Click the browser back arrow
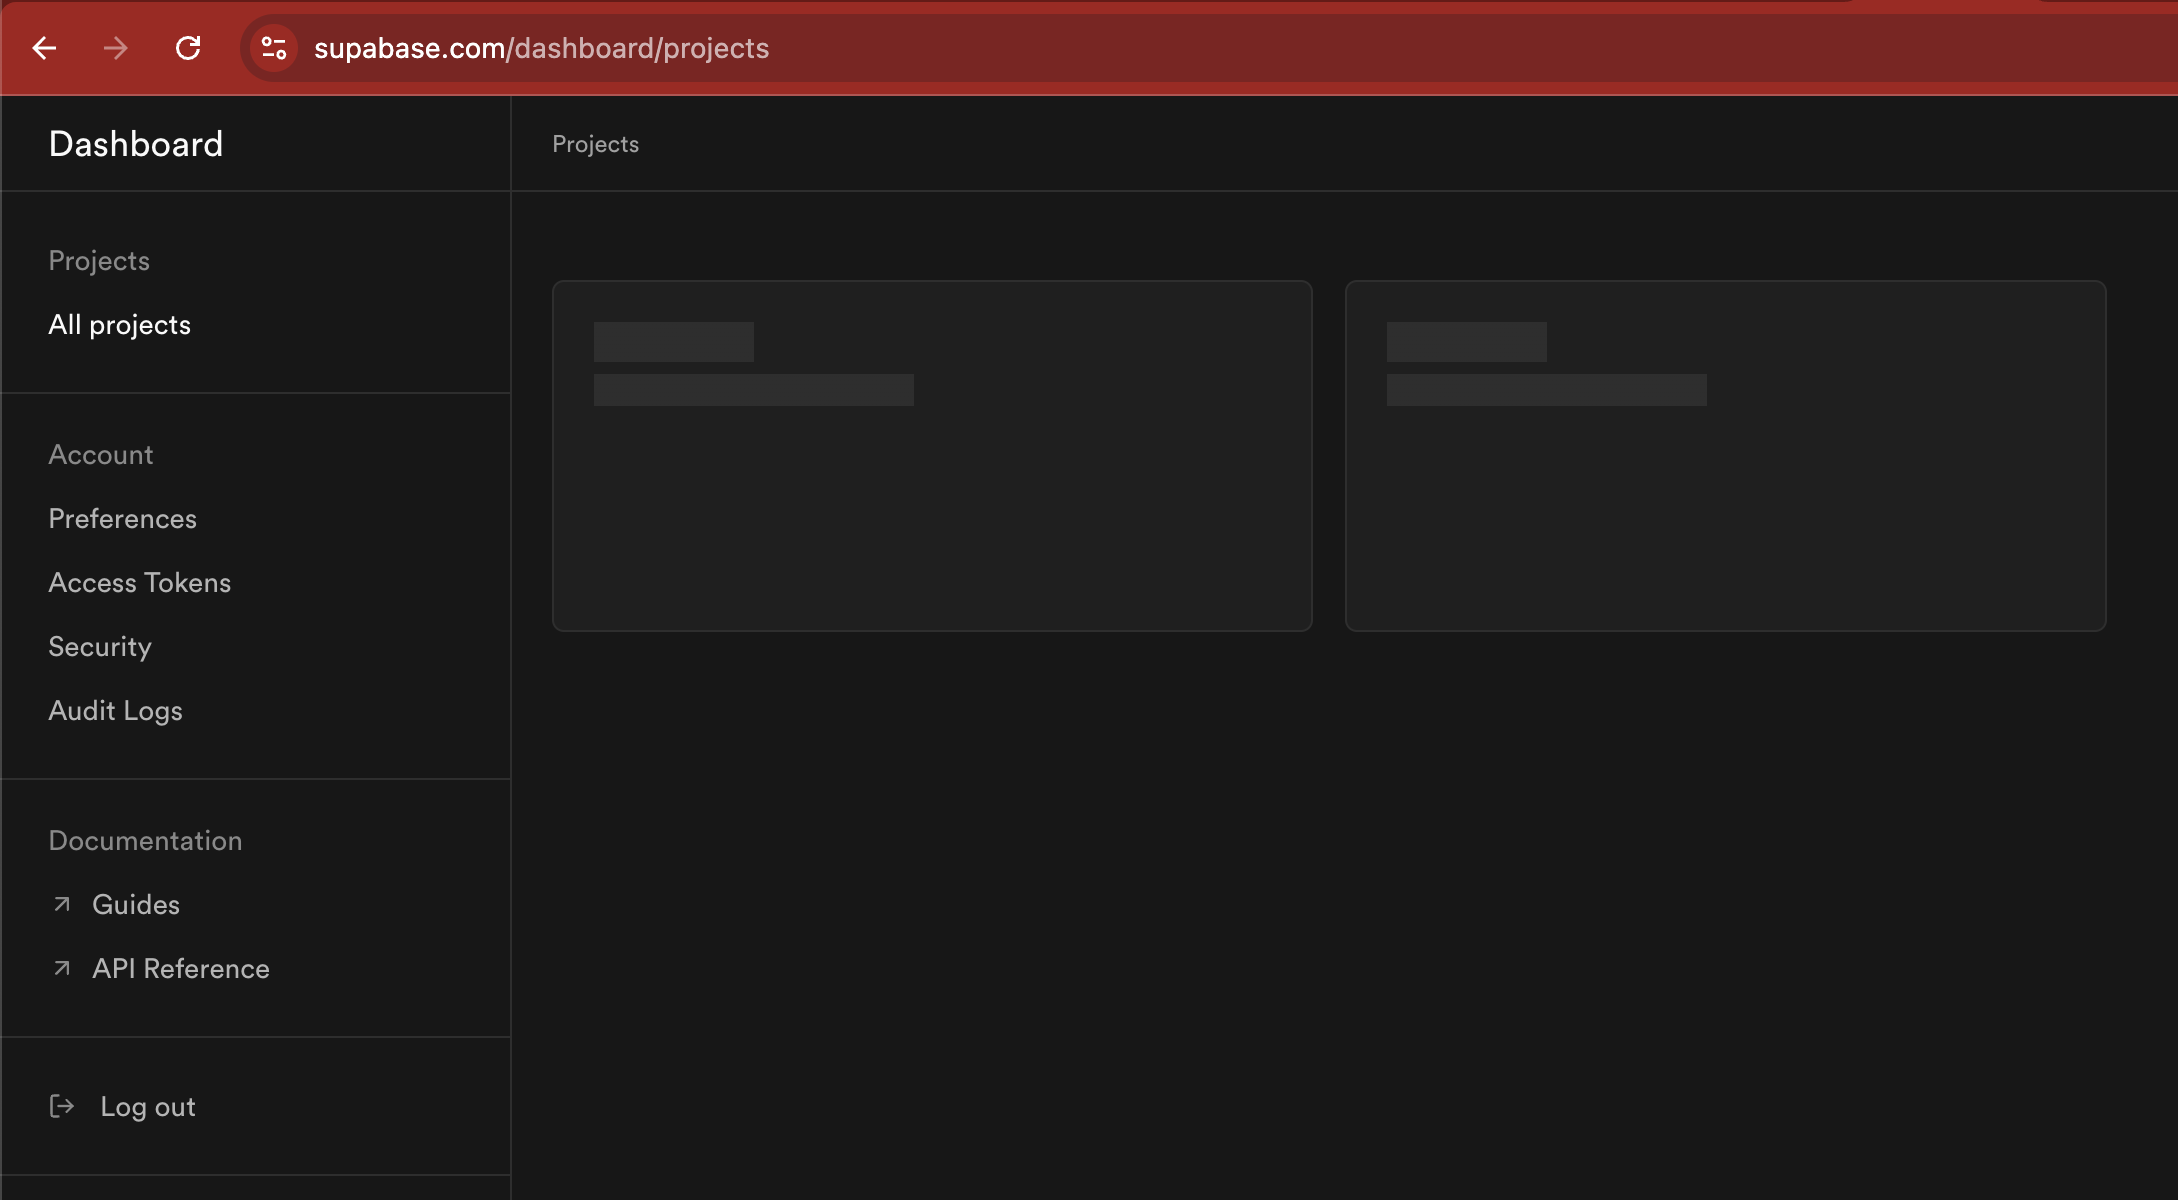Screen dimensions: 2178x1200 pos(44,48)
